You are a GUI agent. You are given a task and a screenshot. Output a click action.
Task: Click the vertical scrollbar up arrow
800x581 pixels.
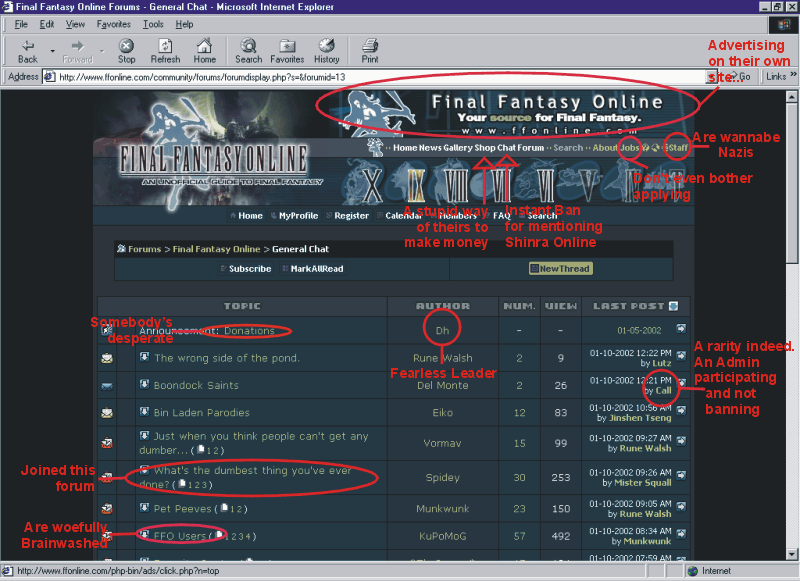click(x=791, y=96)
